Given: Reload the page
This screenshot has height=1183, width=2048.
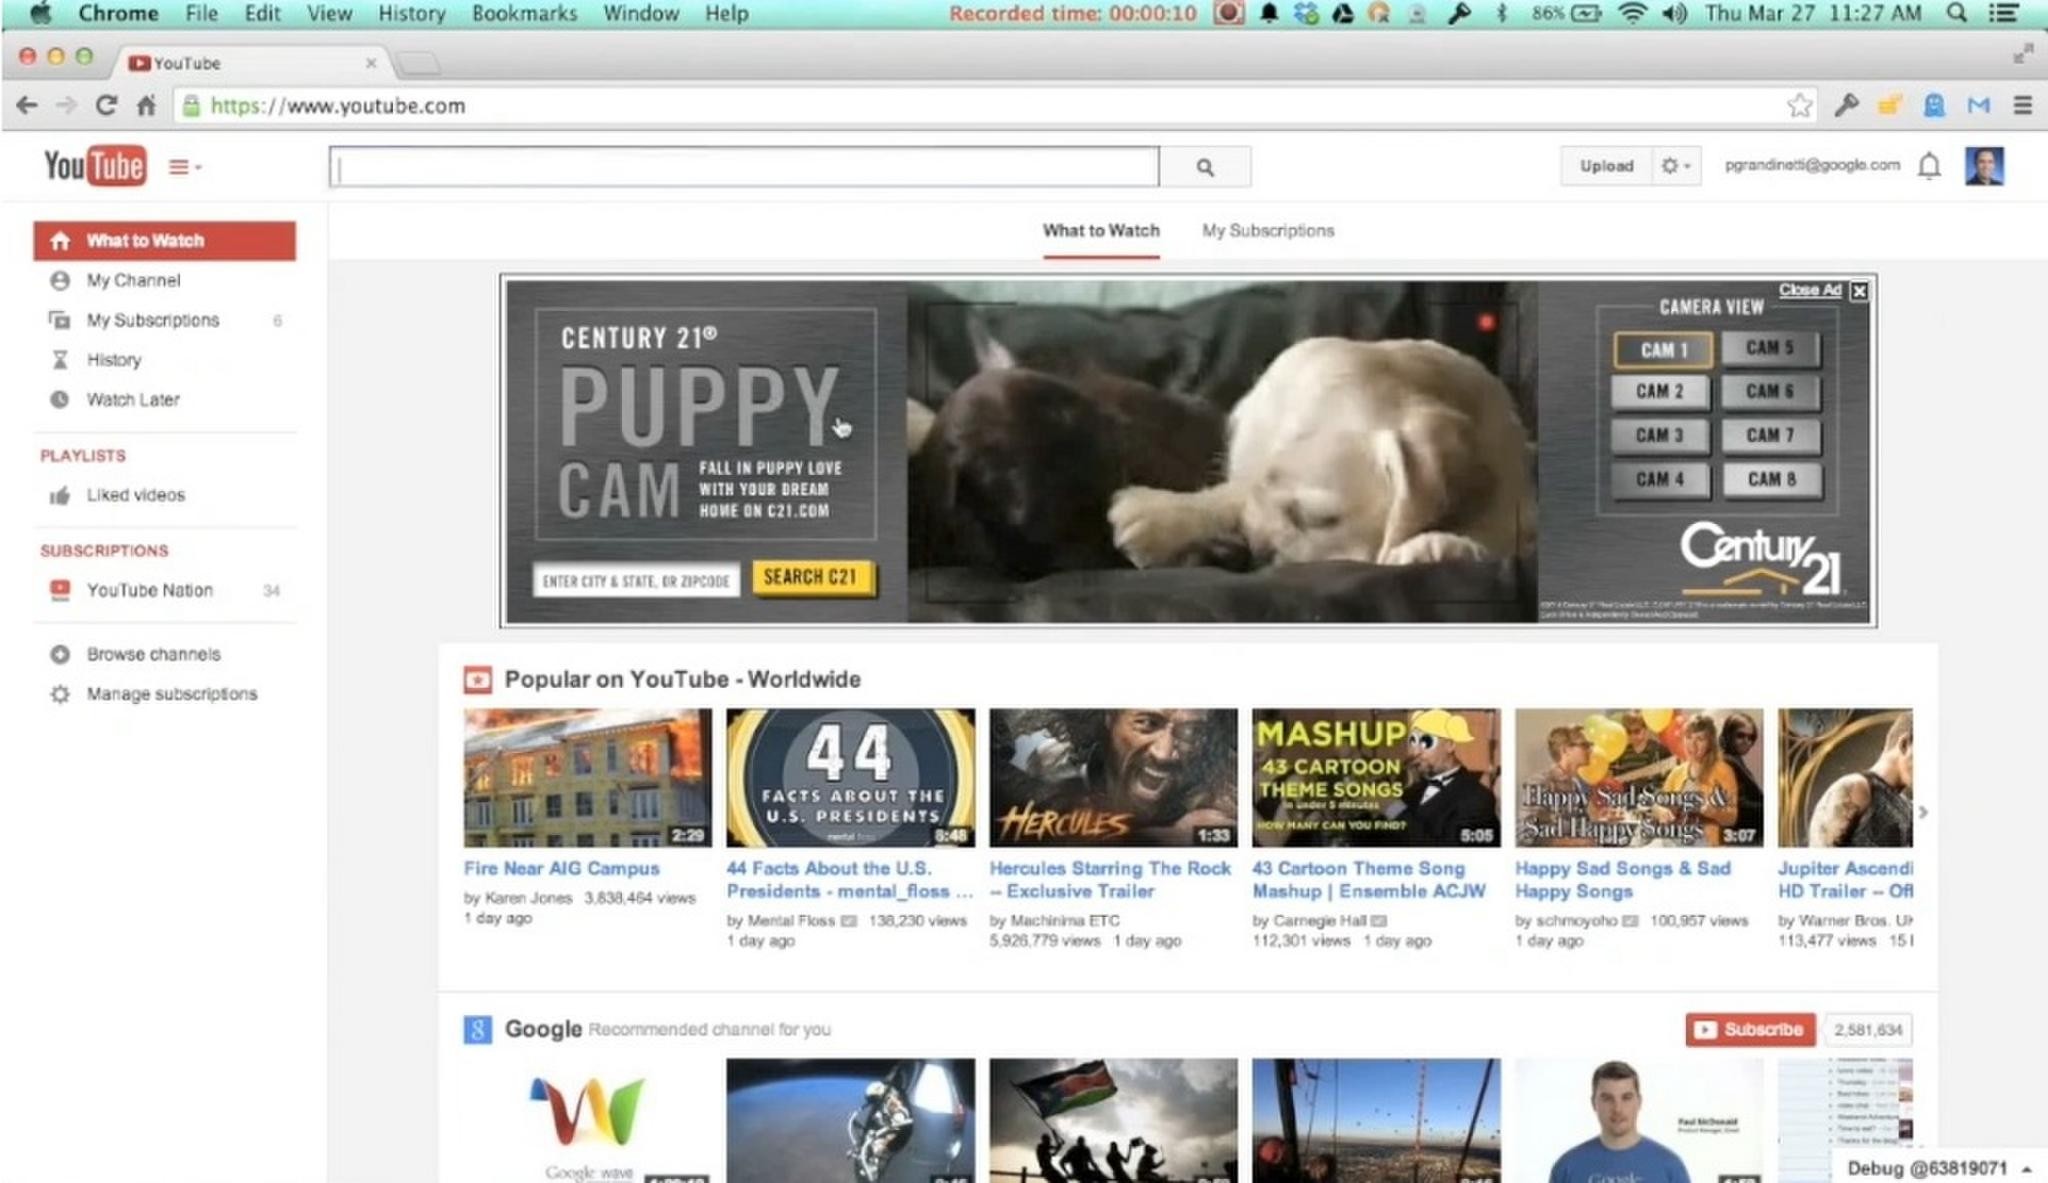Looking at the screenshot, I should coord(106,105).
